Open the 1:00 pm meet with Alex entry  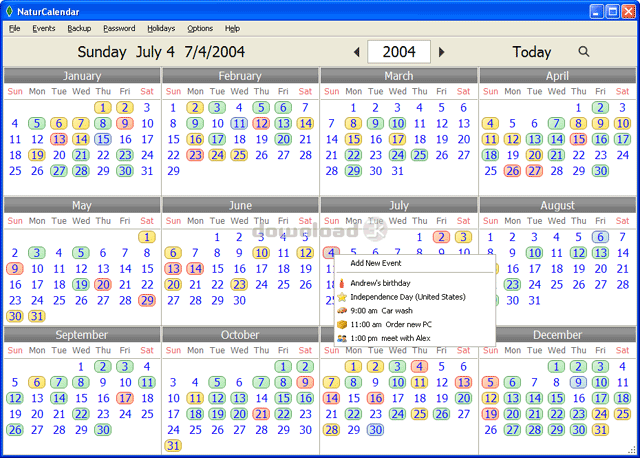click(390, 338)
